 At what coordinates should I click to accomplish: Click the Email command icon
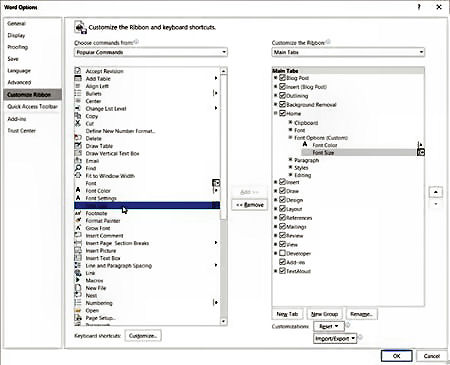coord(78,160)
